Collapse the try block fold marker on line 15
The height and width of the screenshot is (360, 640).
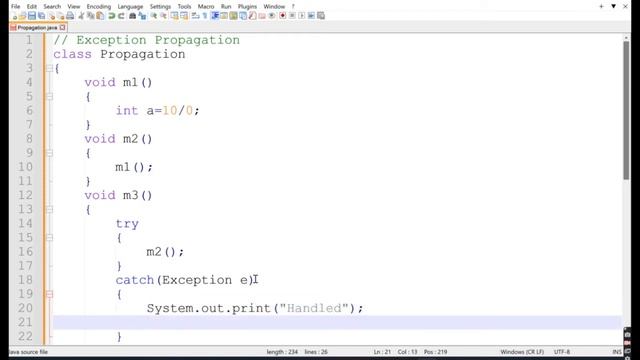(x=49, y=238)
